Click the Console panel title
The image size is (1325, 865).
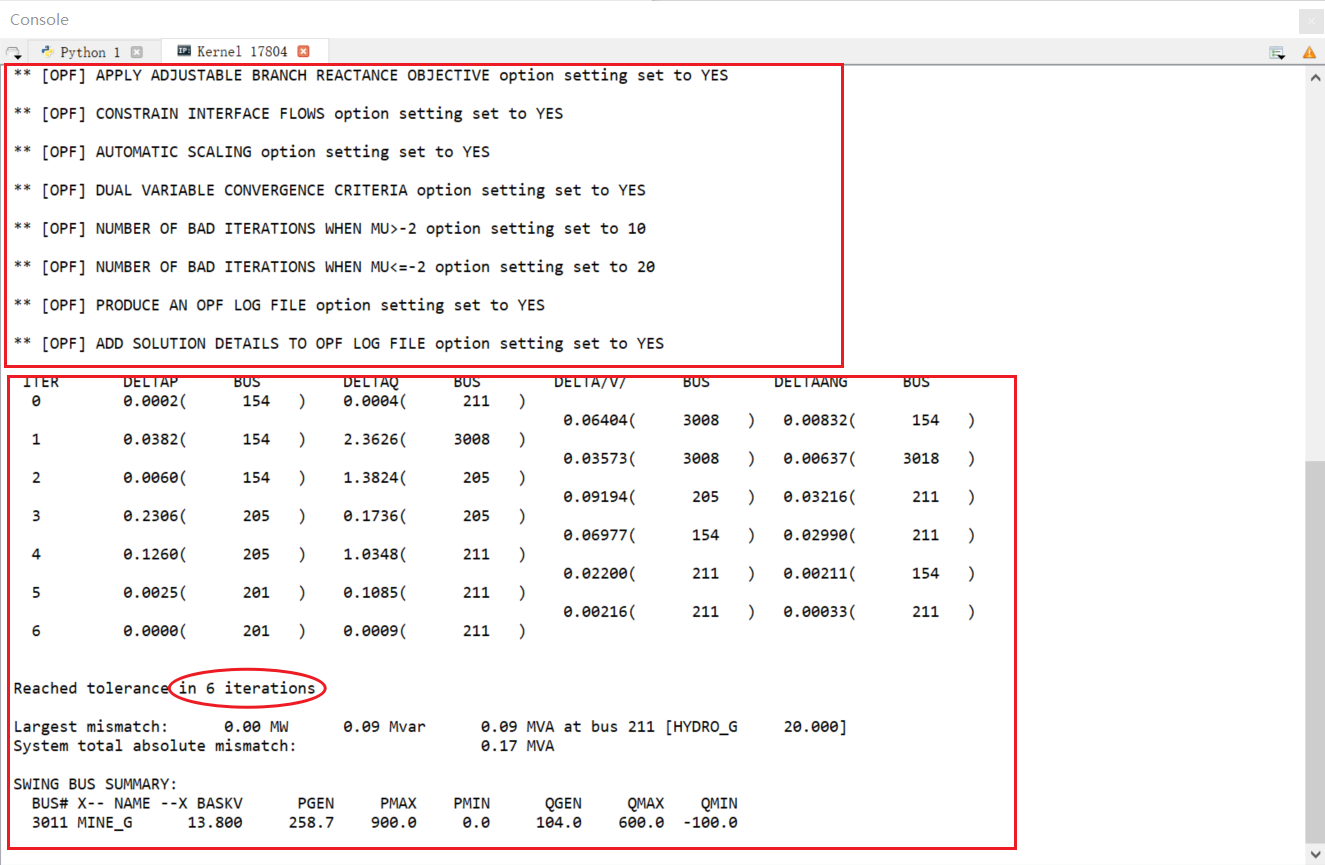coord(38,19)
